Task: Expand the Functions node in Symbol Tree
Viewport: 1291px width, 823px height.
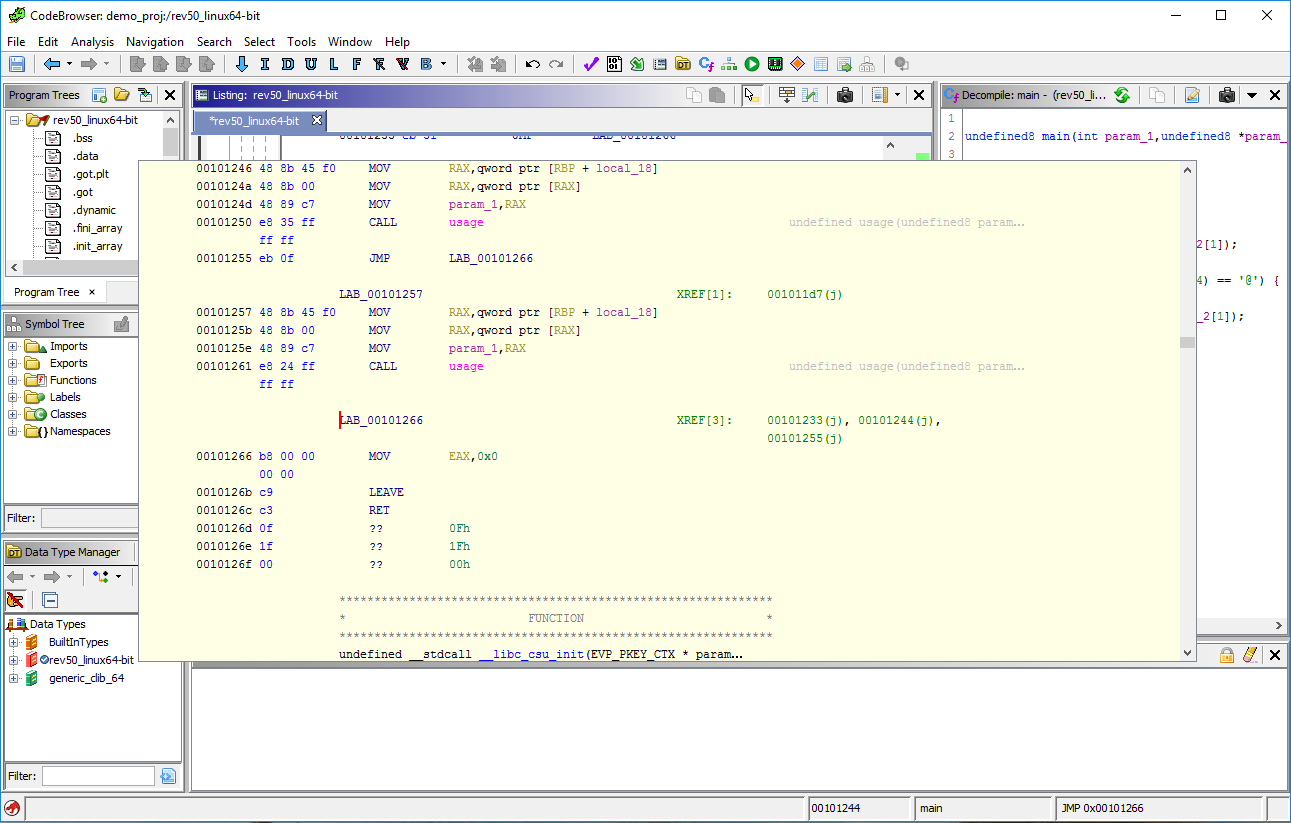Action: point(13,380)
